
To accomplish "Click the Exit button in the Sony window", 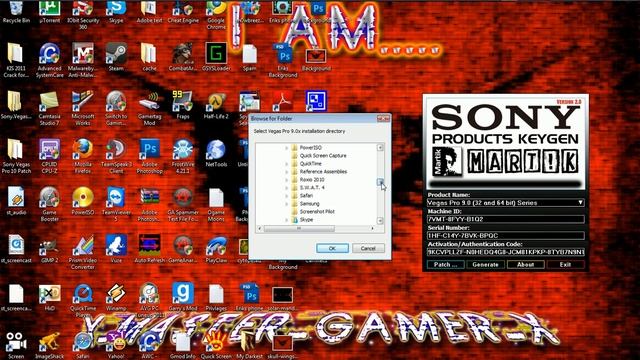I will pyautogui.click(x=565, y=264).
